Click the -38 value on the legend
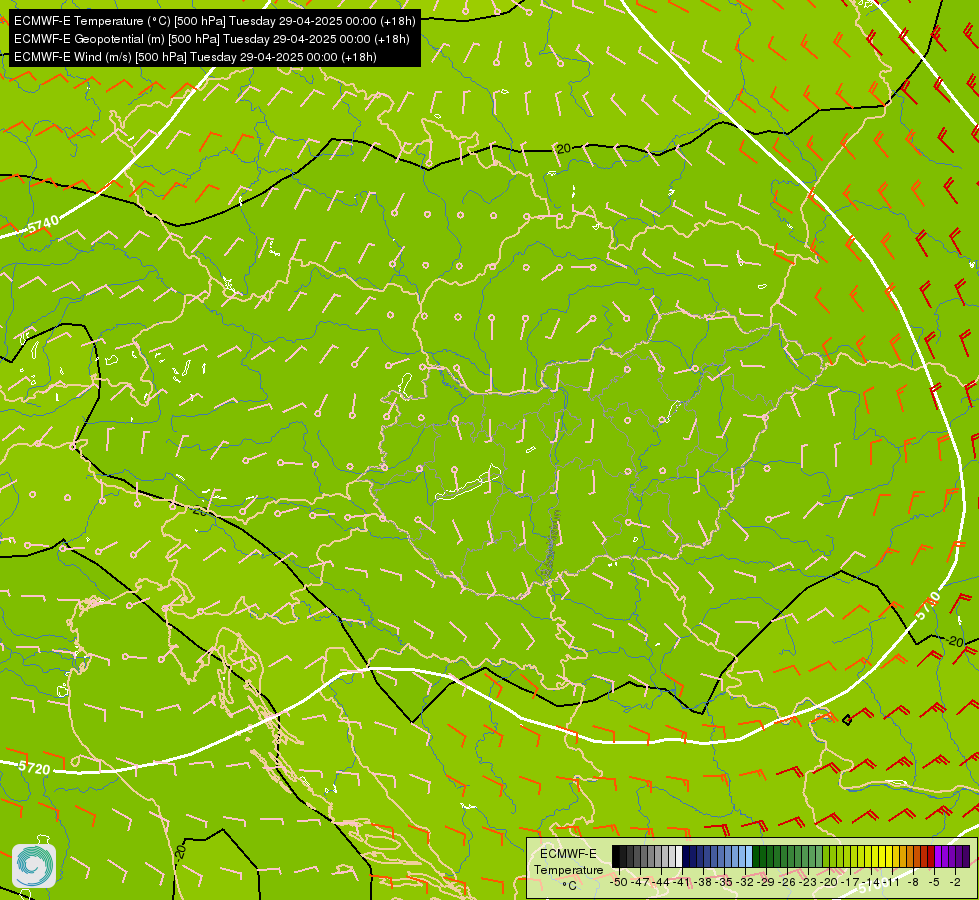Screen dimensions: 979x900 click(704, 883)
